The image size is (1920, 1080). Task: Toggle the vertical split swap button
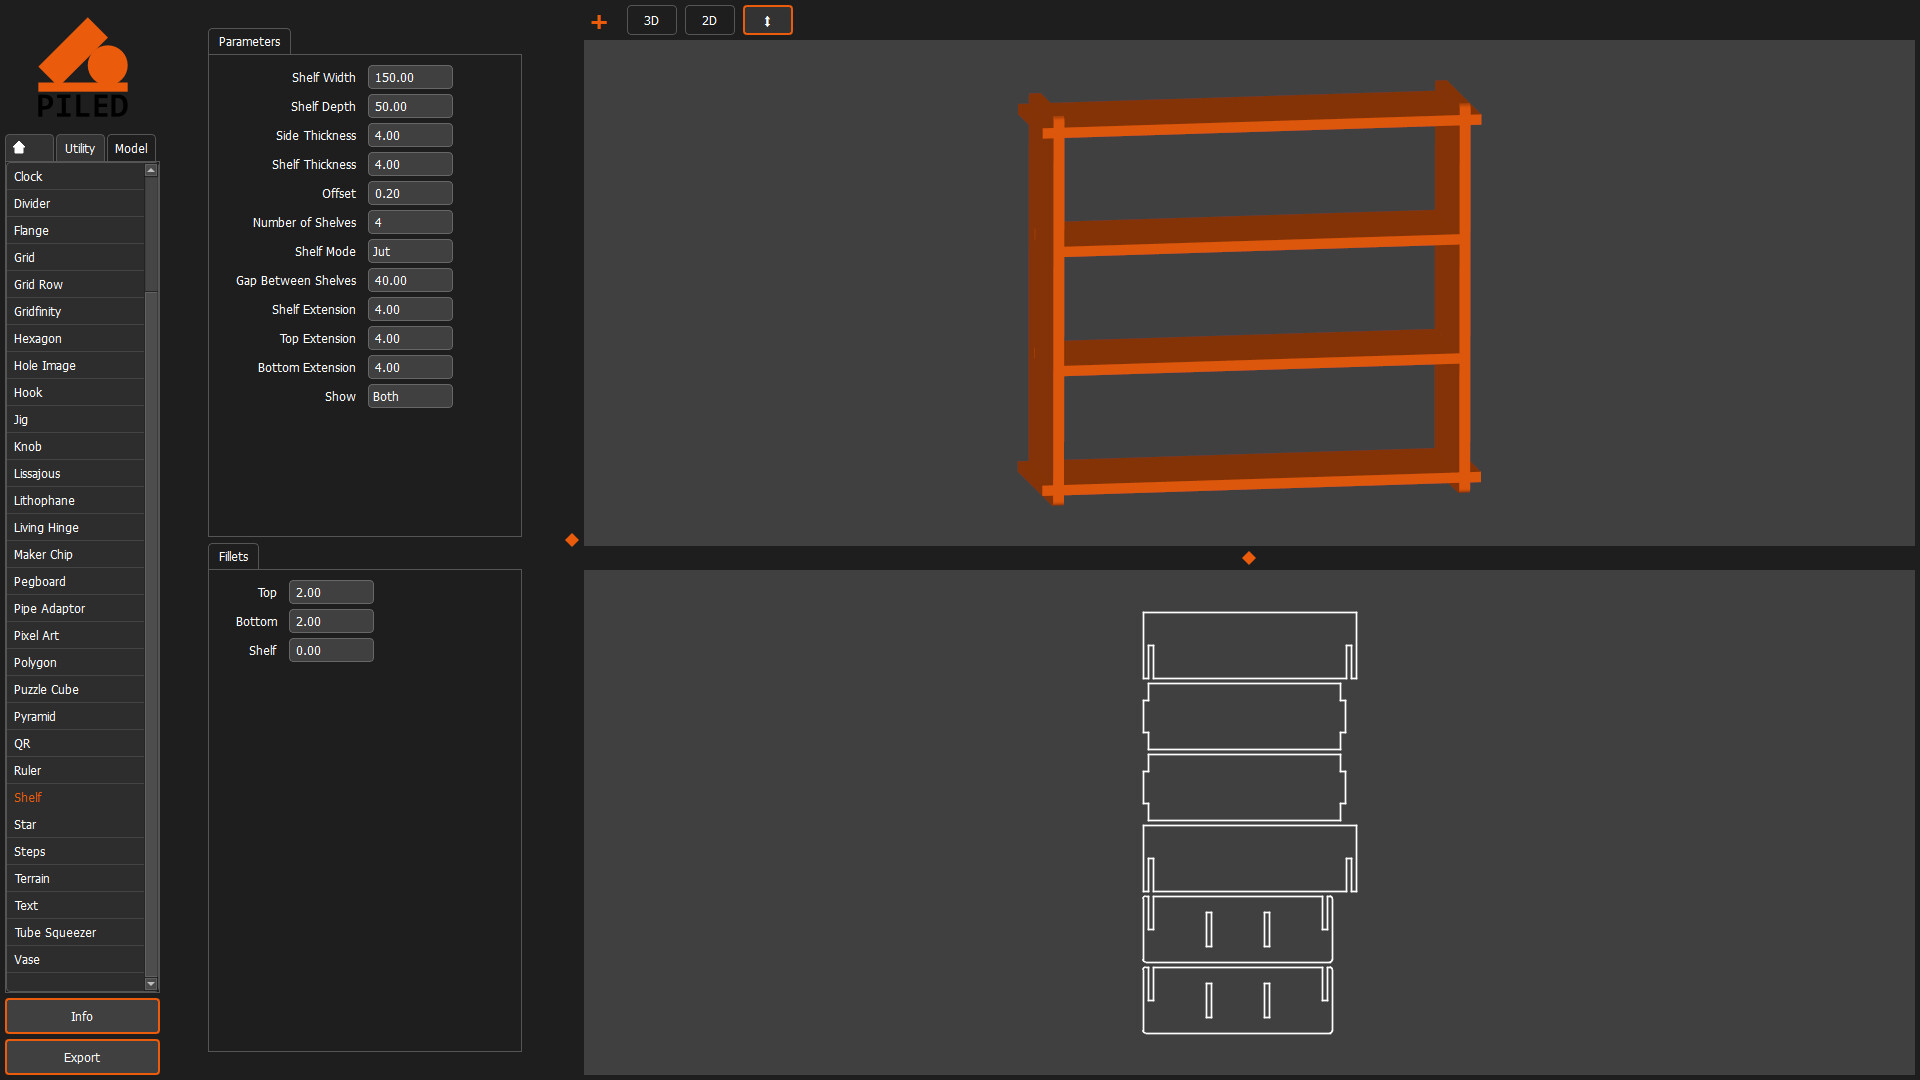[767, 20]
